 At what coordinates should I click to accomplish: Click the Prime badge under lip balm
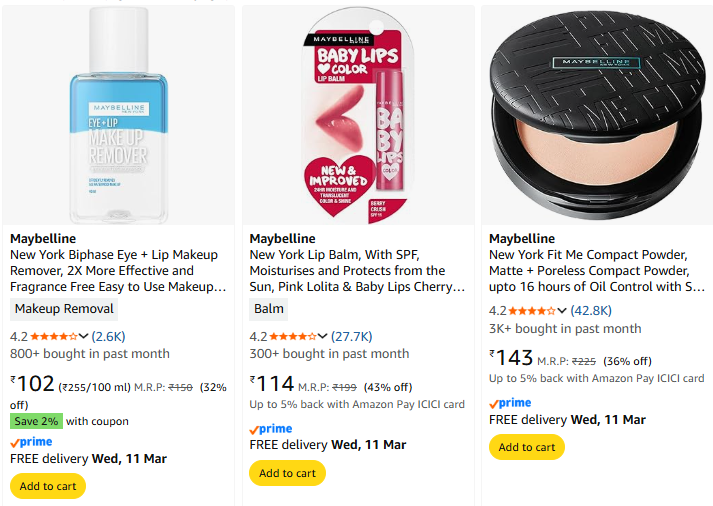click(x=270, y=428)
